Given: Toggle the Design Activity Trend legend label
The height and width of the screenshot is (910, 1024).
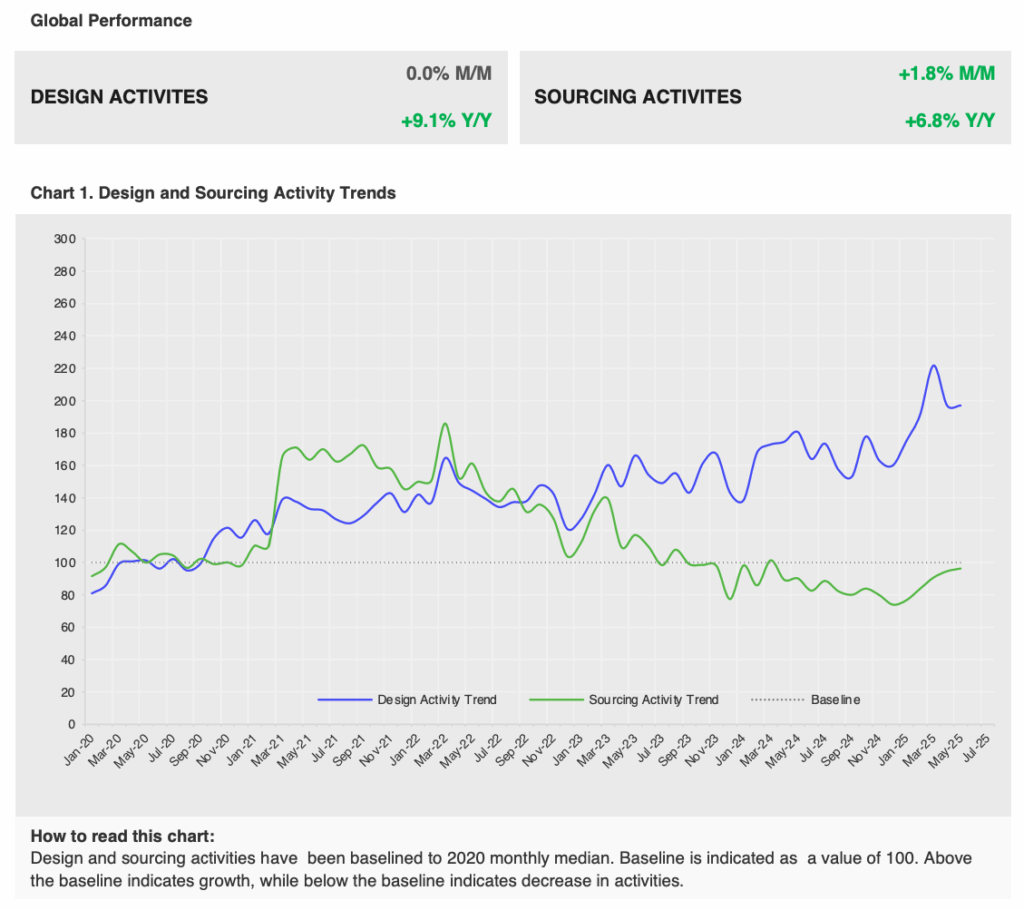Looking at the screenshot, I should point(436,700).
